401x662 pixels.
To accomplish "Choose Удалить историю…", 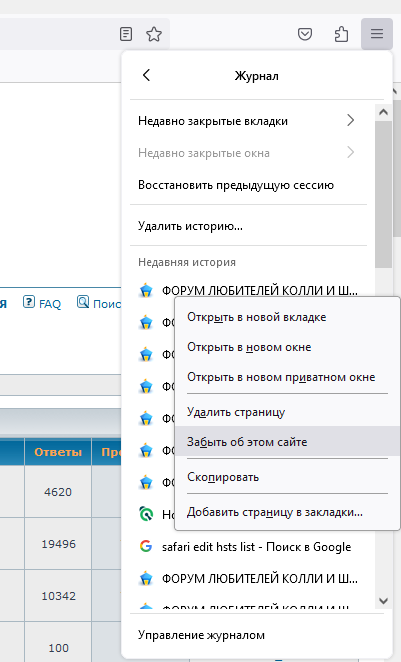I will (x=248, y=226).
